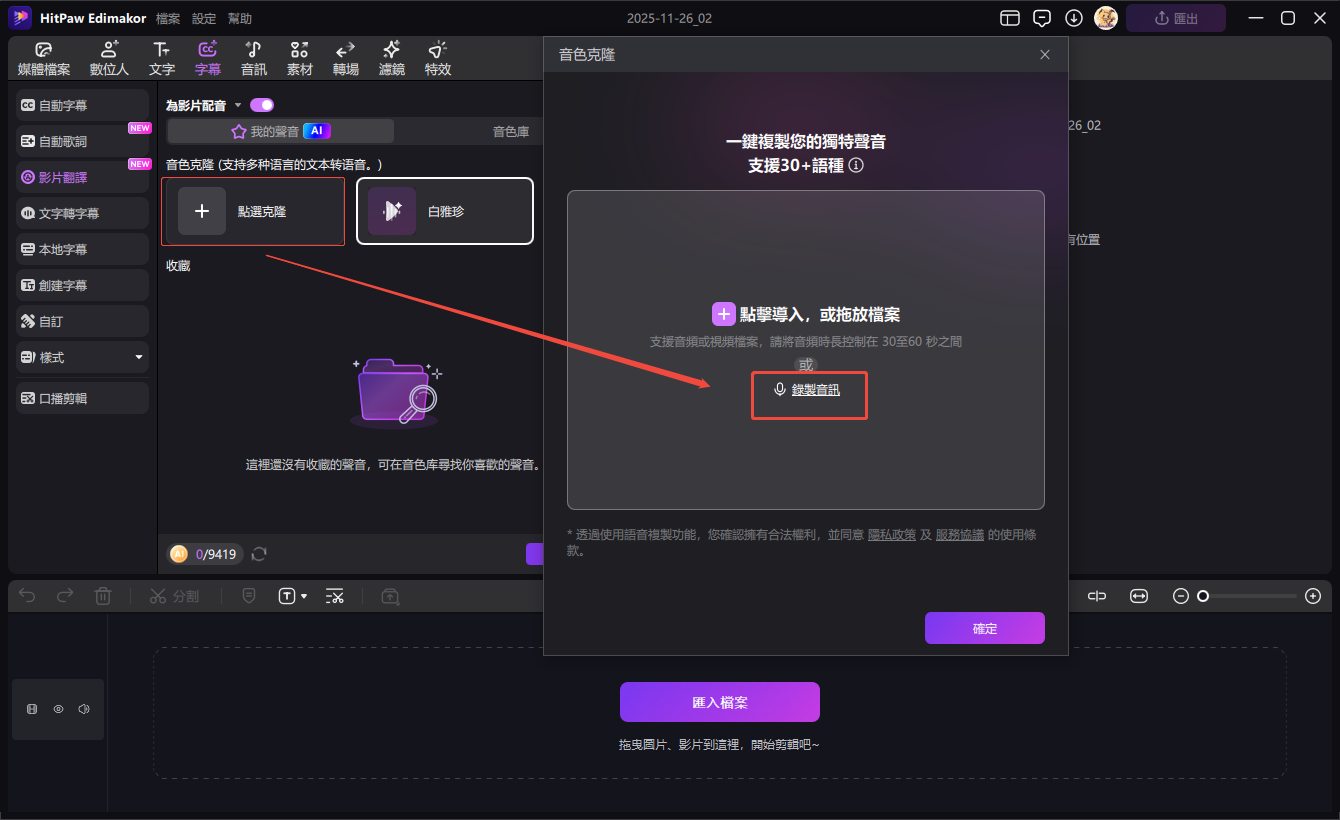The width and height of the screenshot is (1340, 820).
Task: Open the layout switch icon in title bar
Action: pyautogui.click(x=1010, y=18)
